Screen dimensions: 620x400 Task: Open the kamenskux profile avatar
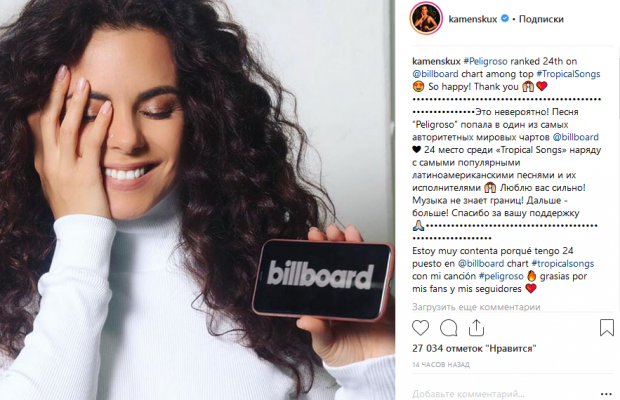click(x=426, y=18)
